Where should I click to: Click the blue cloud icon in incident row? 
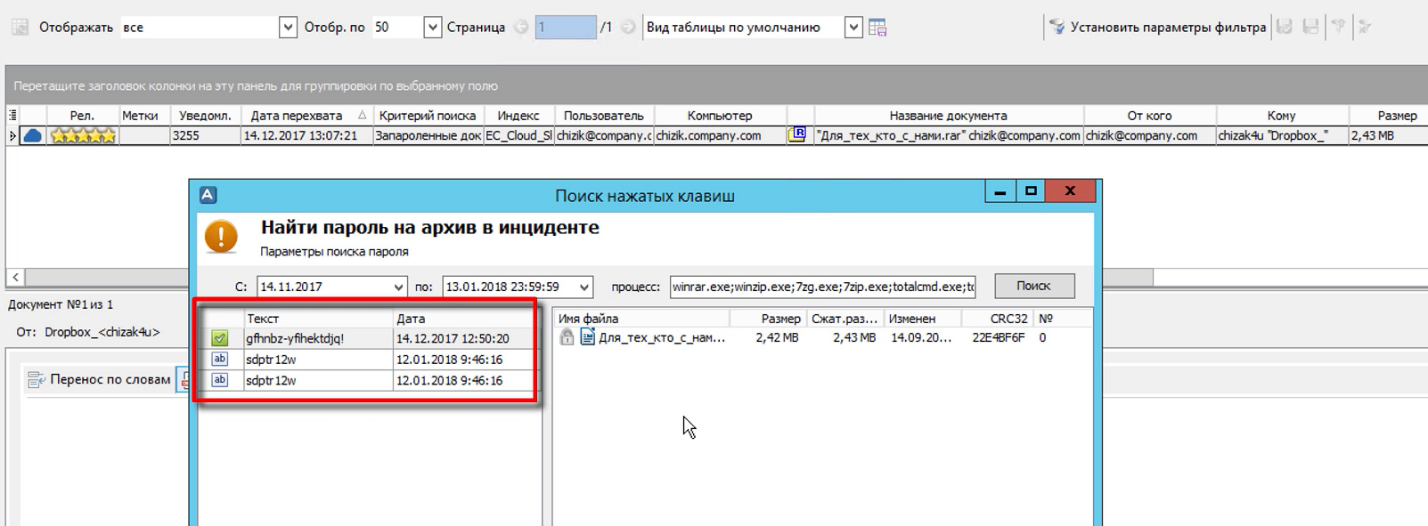pyautogui.click(x=33, y=136)
